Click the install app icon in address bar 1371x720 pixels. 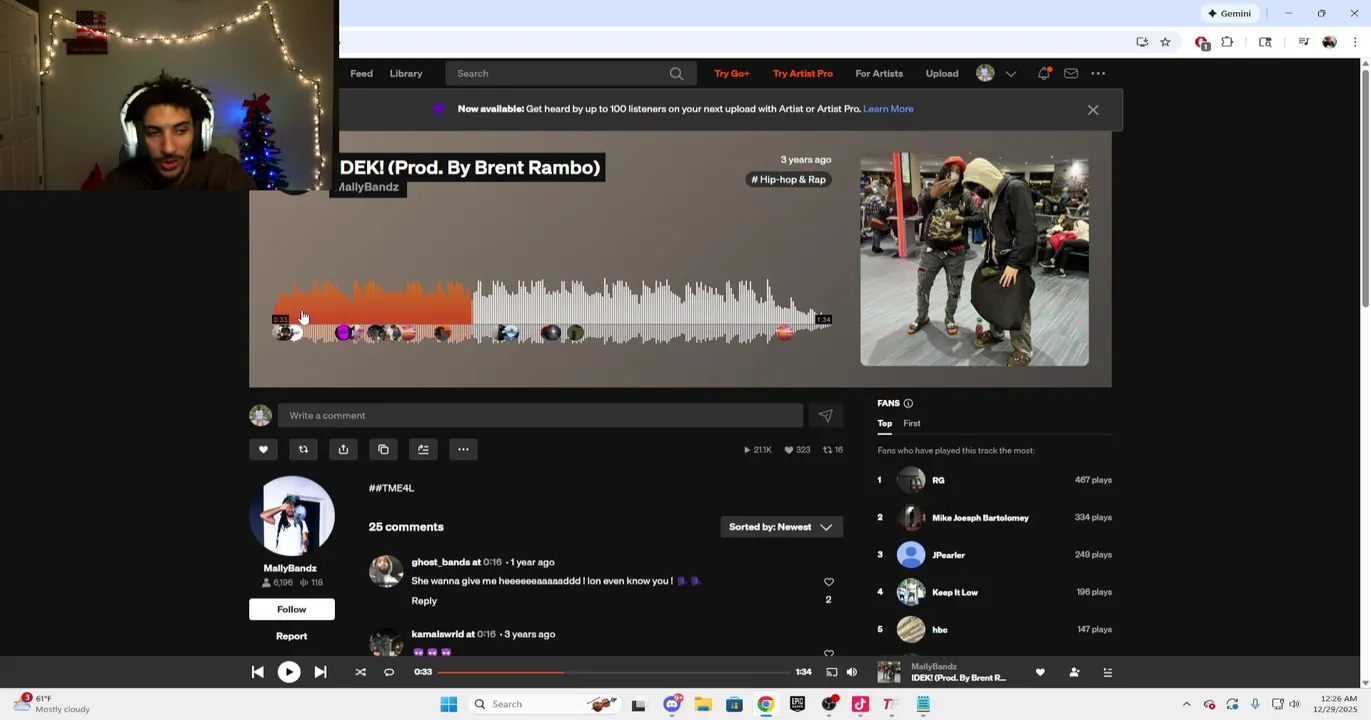[1142, 42]
